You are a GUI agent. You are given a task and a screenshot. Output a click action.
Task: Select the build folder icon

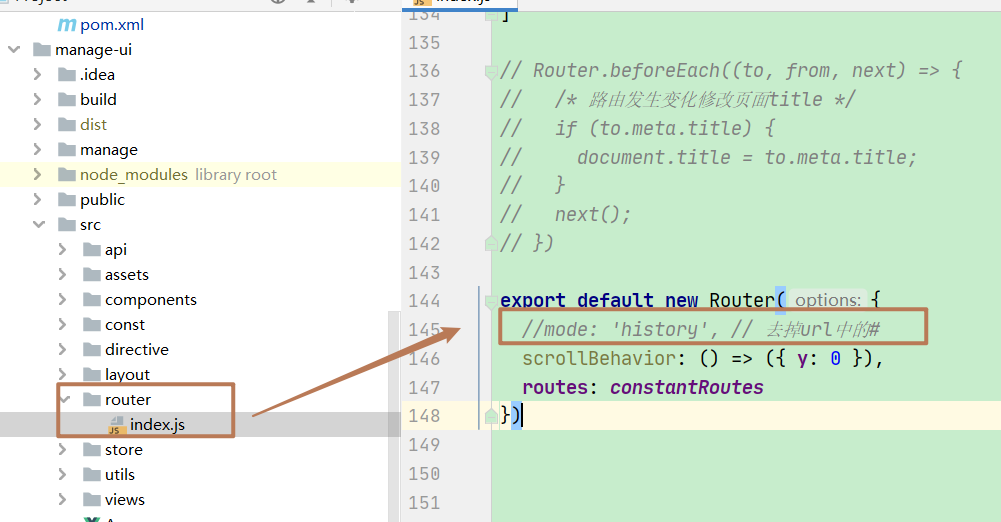(67, 100)
